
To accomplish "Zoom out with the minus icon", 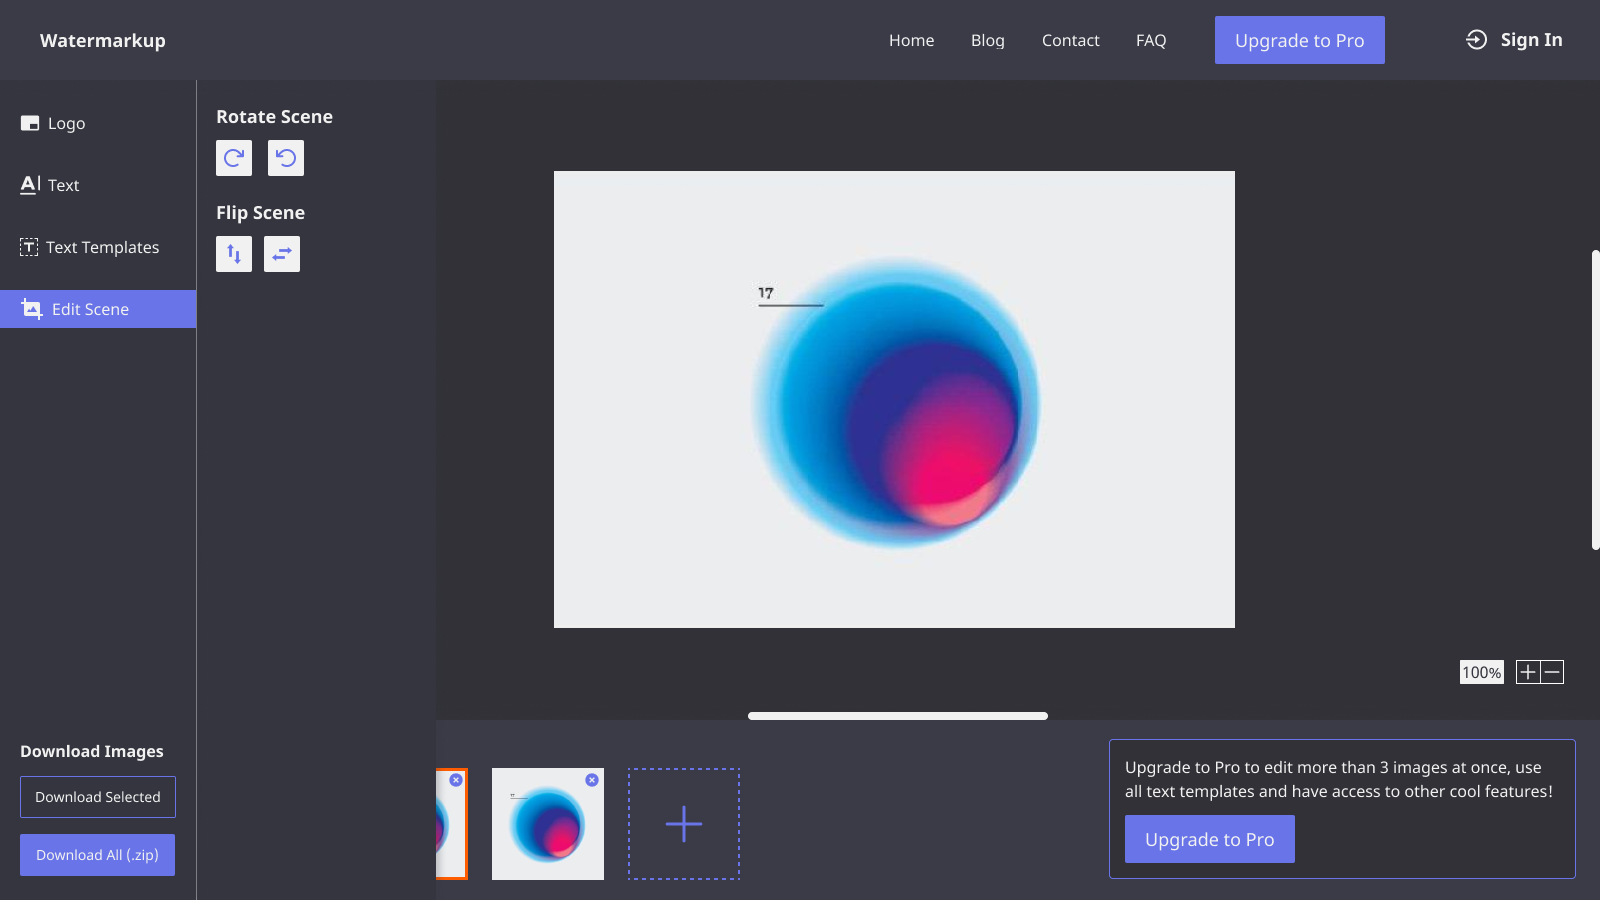I will pyautogui.click(x=1552, y=672).
